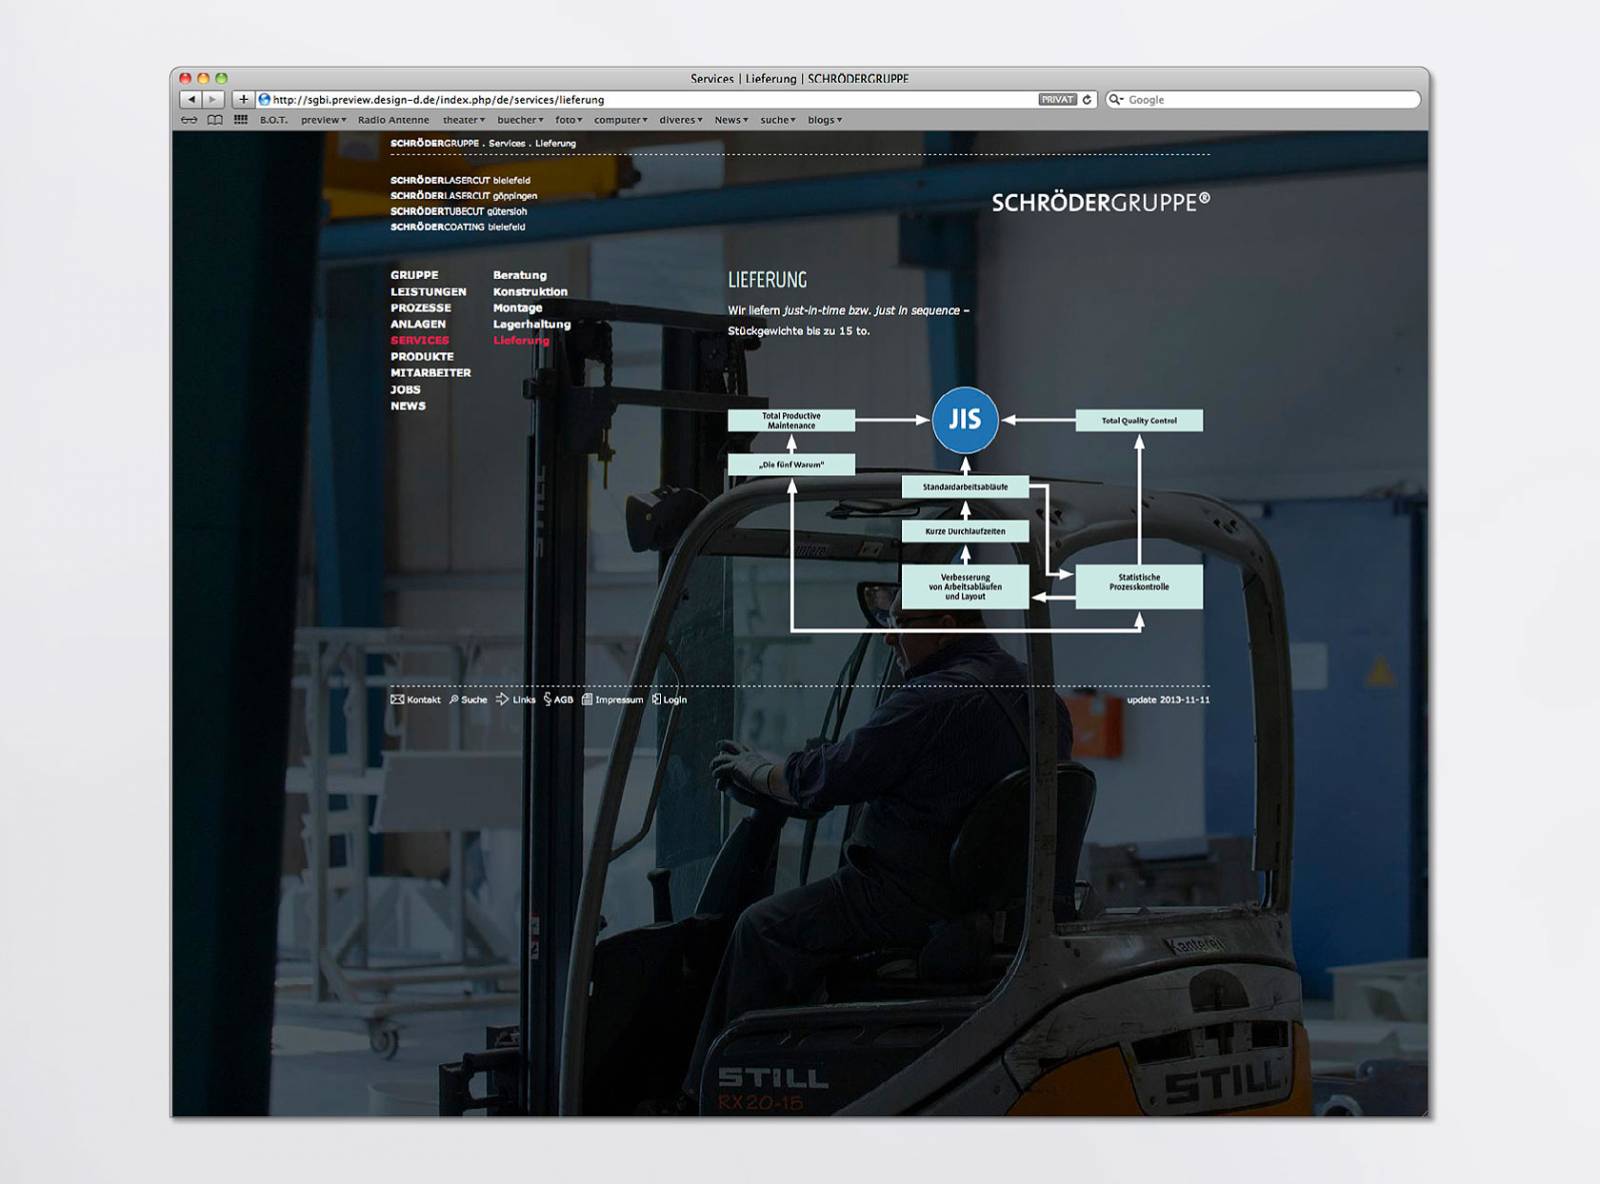Click the paragraph icon beside AGB
Screen dimensions: 1600x1184
tap(547, 700)
